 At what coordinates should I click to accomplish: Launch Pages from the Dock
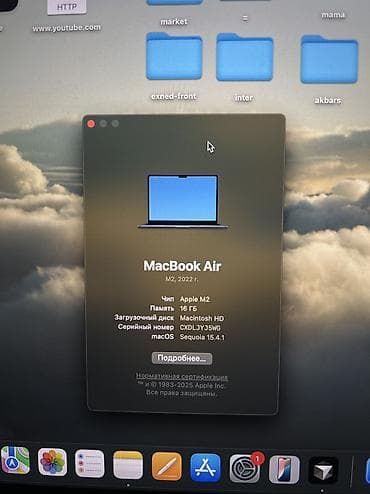tap(167, 467)
